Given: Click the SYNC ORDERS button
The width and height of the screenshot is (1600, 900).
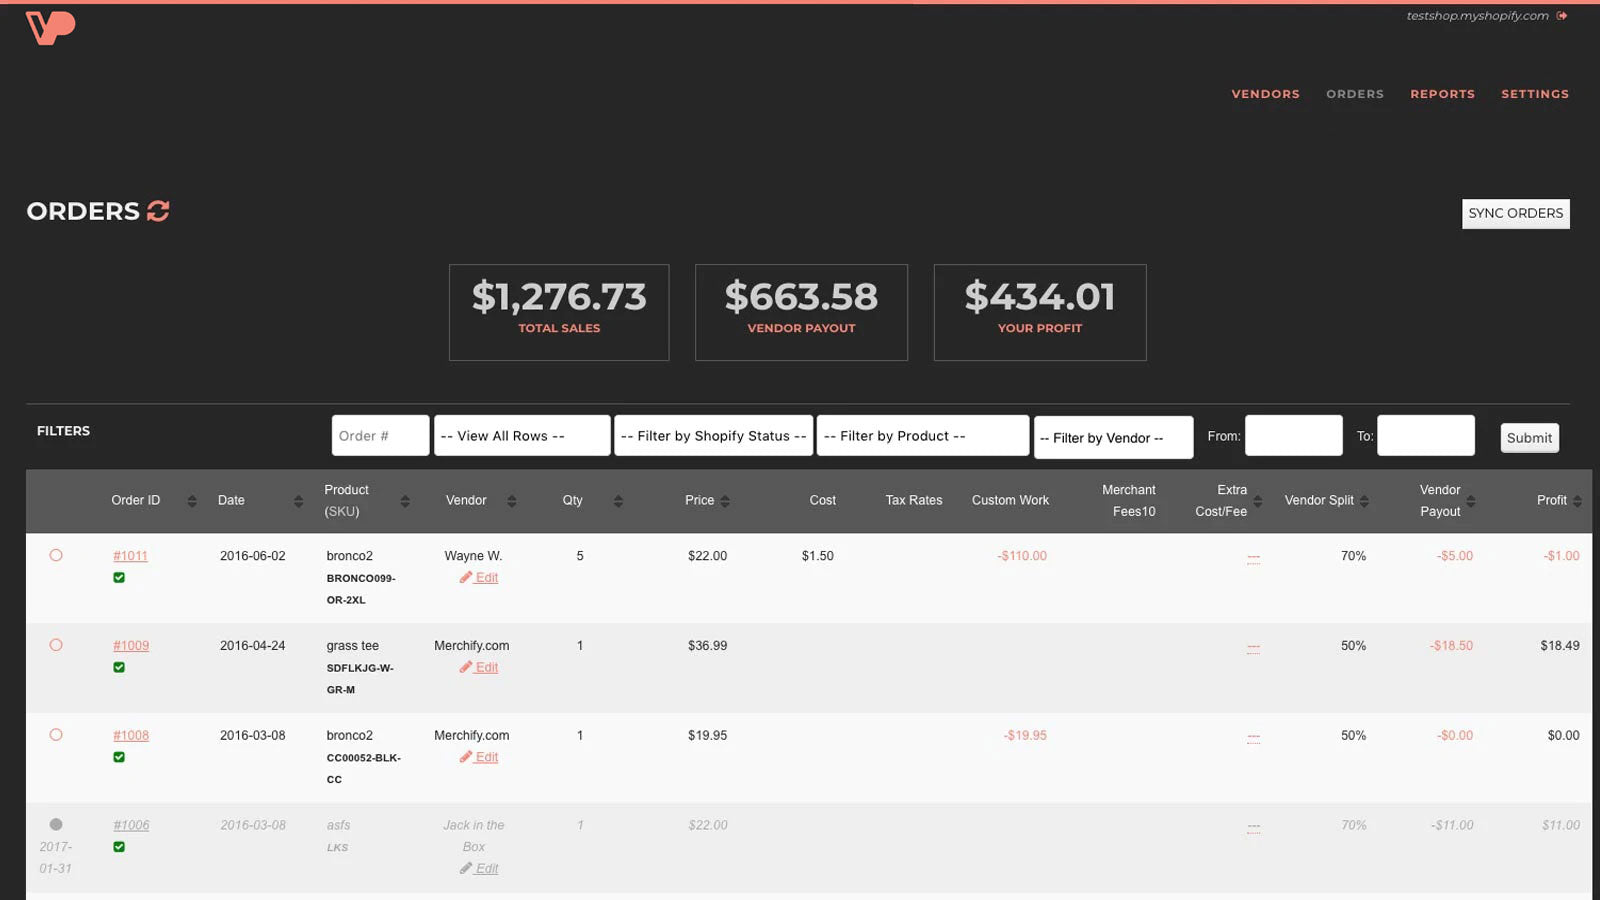Looking at the screenshot, I should pyautogui.click(x=1515, y=213).
